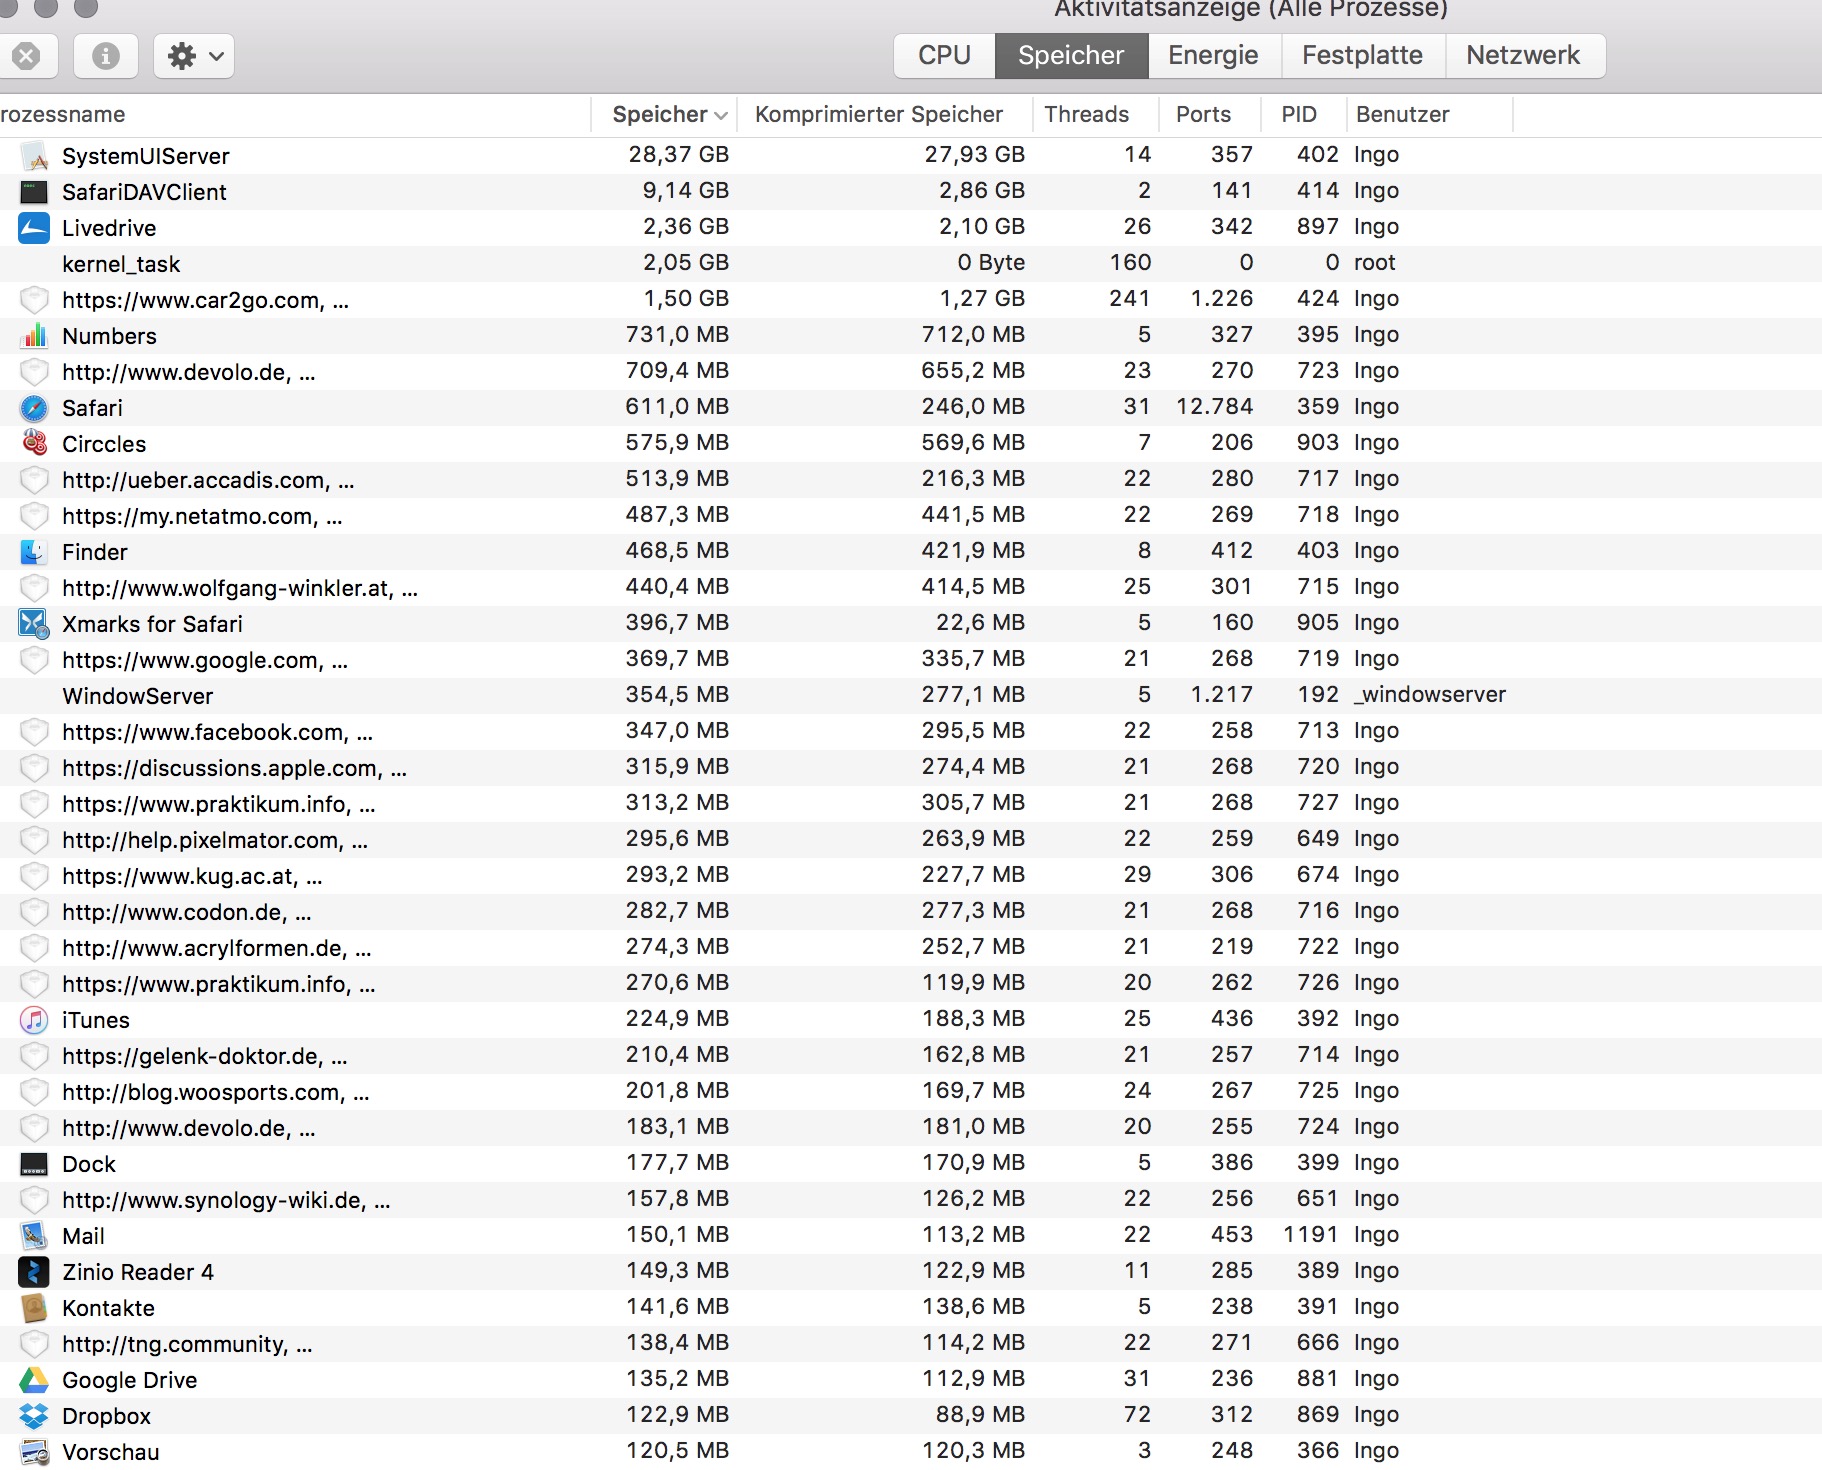Select the Mail stamp icon
The image size is (1822, 1470).
pos(34,1236)
